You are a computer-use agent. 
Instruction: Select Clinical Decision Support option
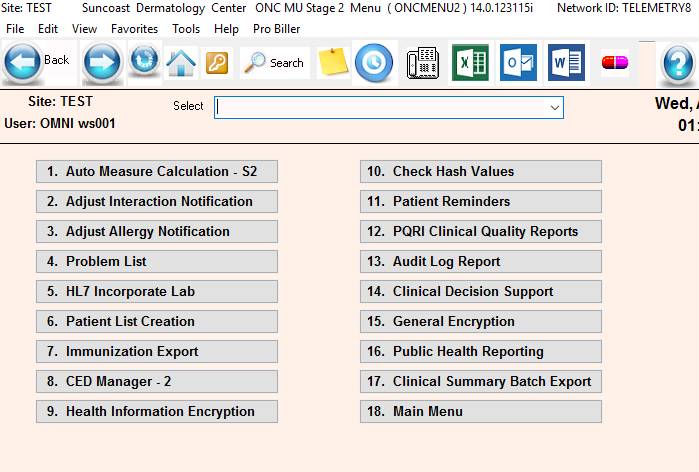tap(481, 291)
